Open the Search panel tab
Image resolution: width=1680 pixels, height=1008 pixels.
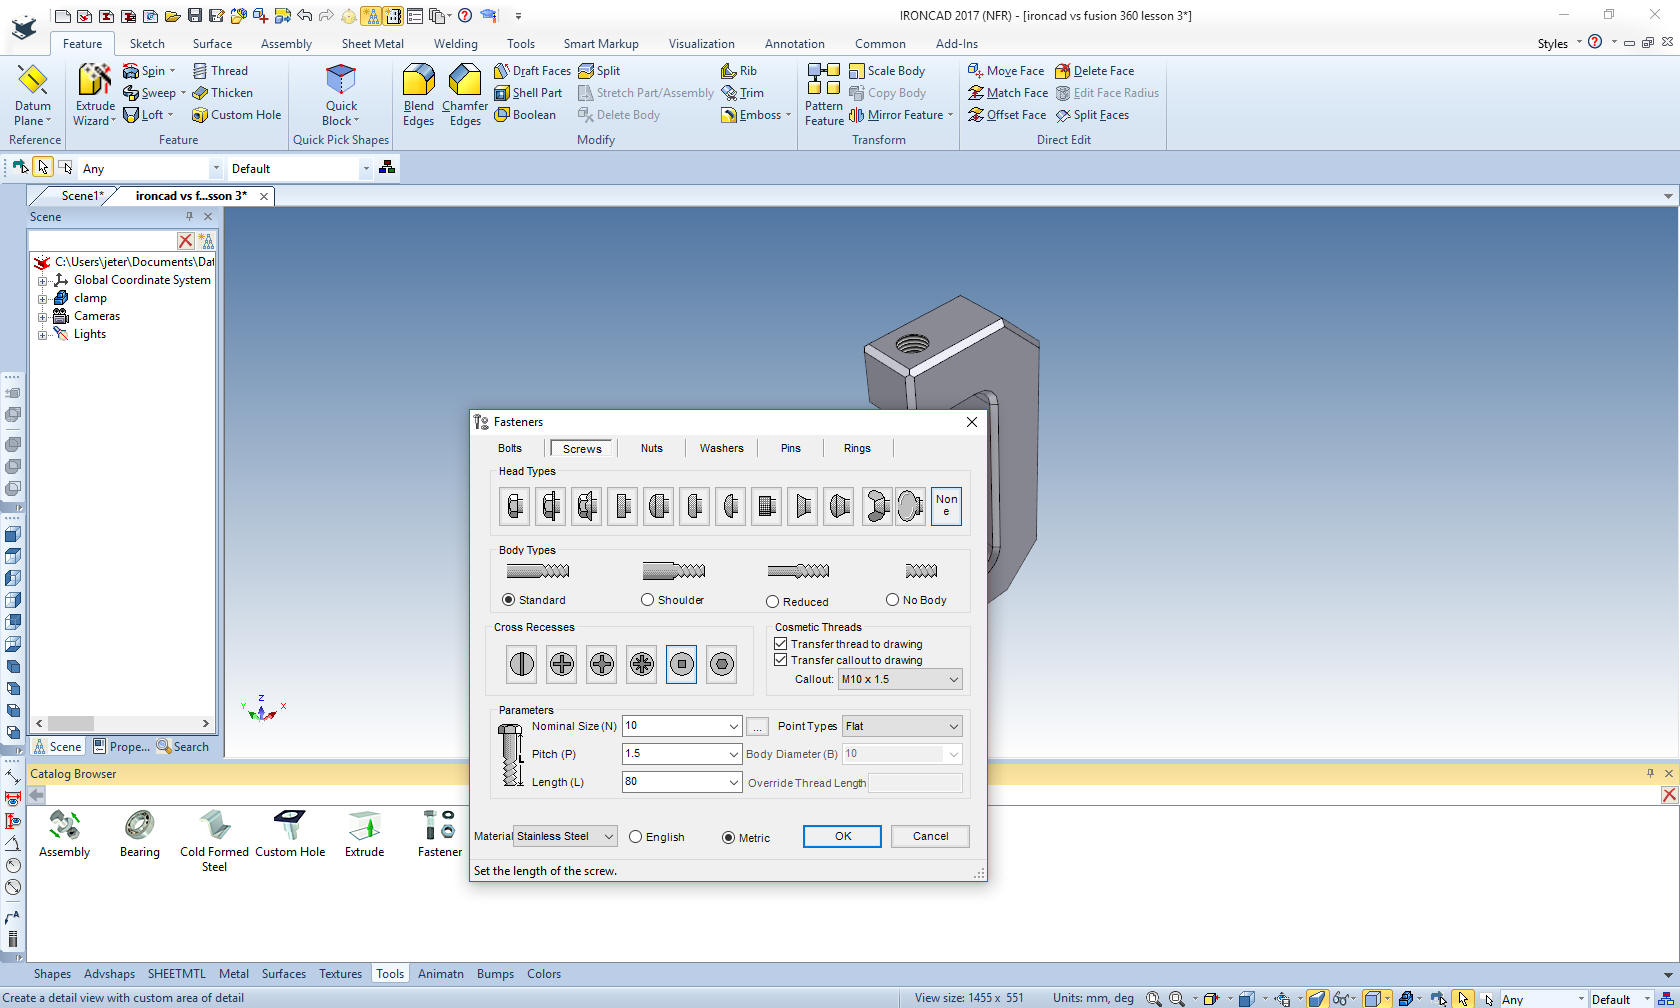tap(183, 747)
